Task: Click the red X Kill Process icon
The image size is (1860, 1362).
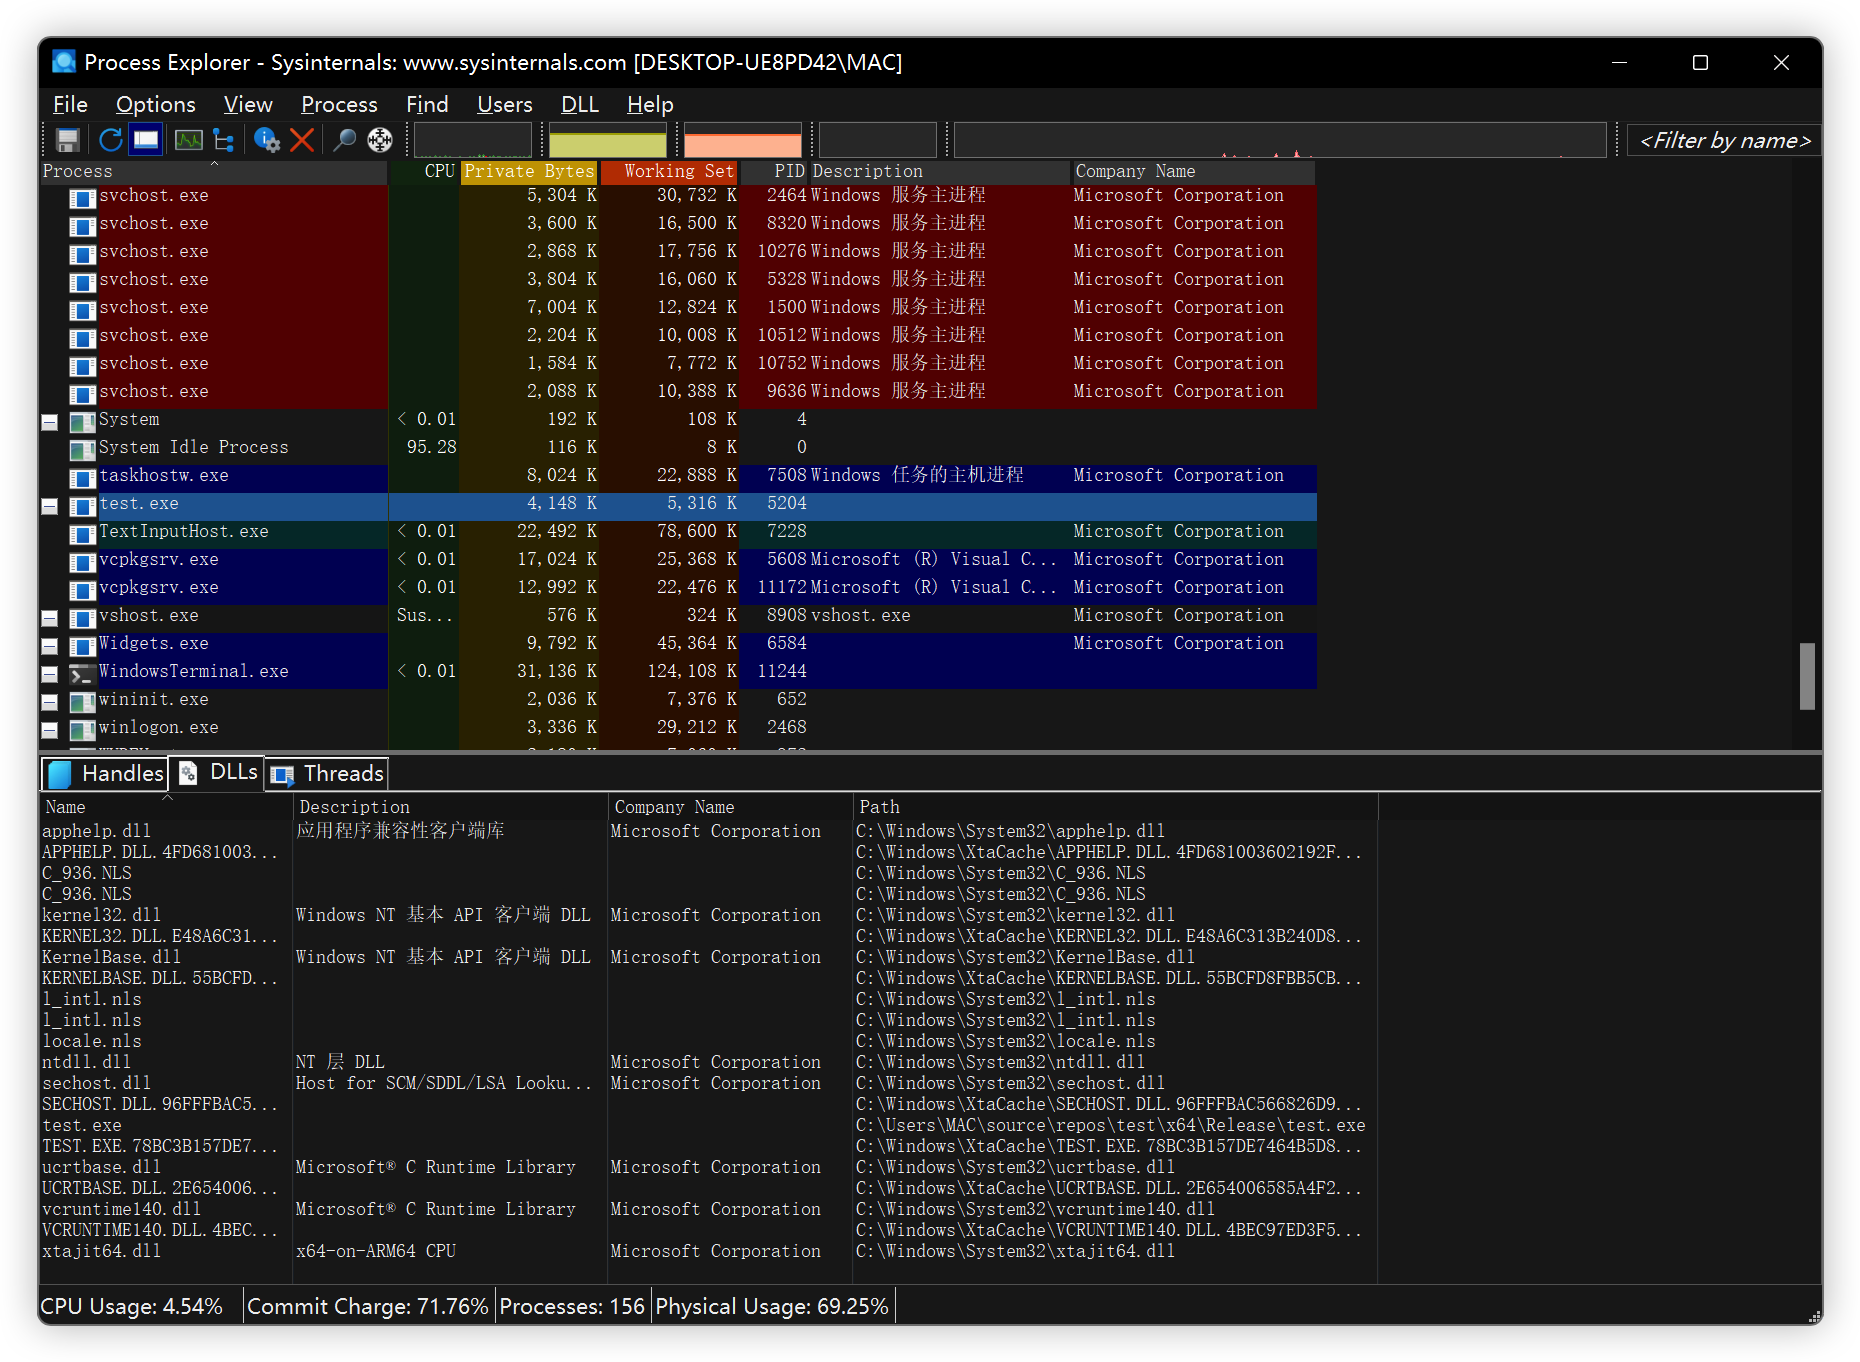Action: (302, 140)
